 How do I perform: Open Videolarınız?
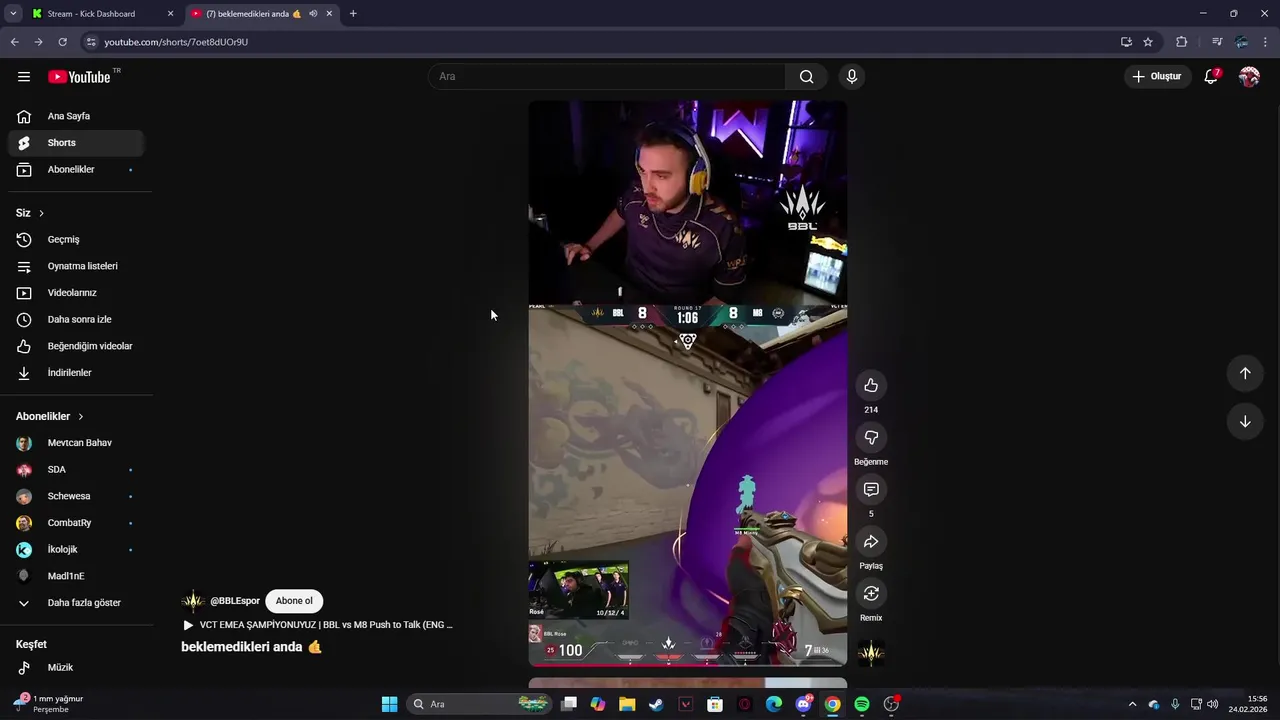tap(76, 293)
